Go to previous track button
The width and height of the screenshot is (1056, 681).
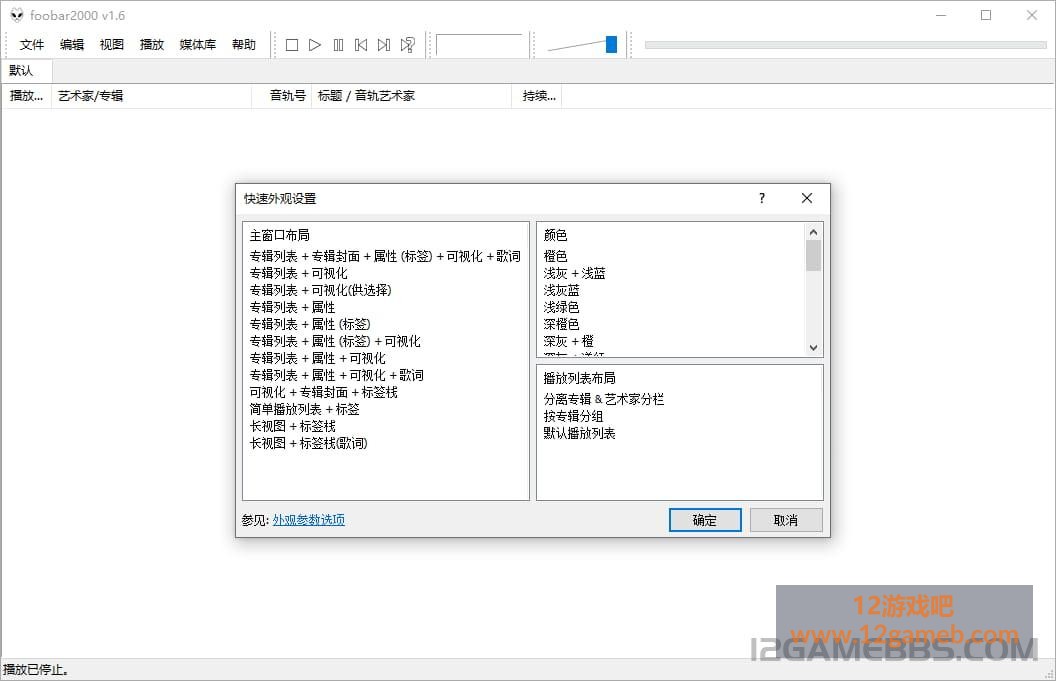361,45
